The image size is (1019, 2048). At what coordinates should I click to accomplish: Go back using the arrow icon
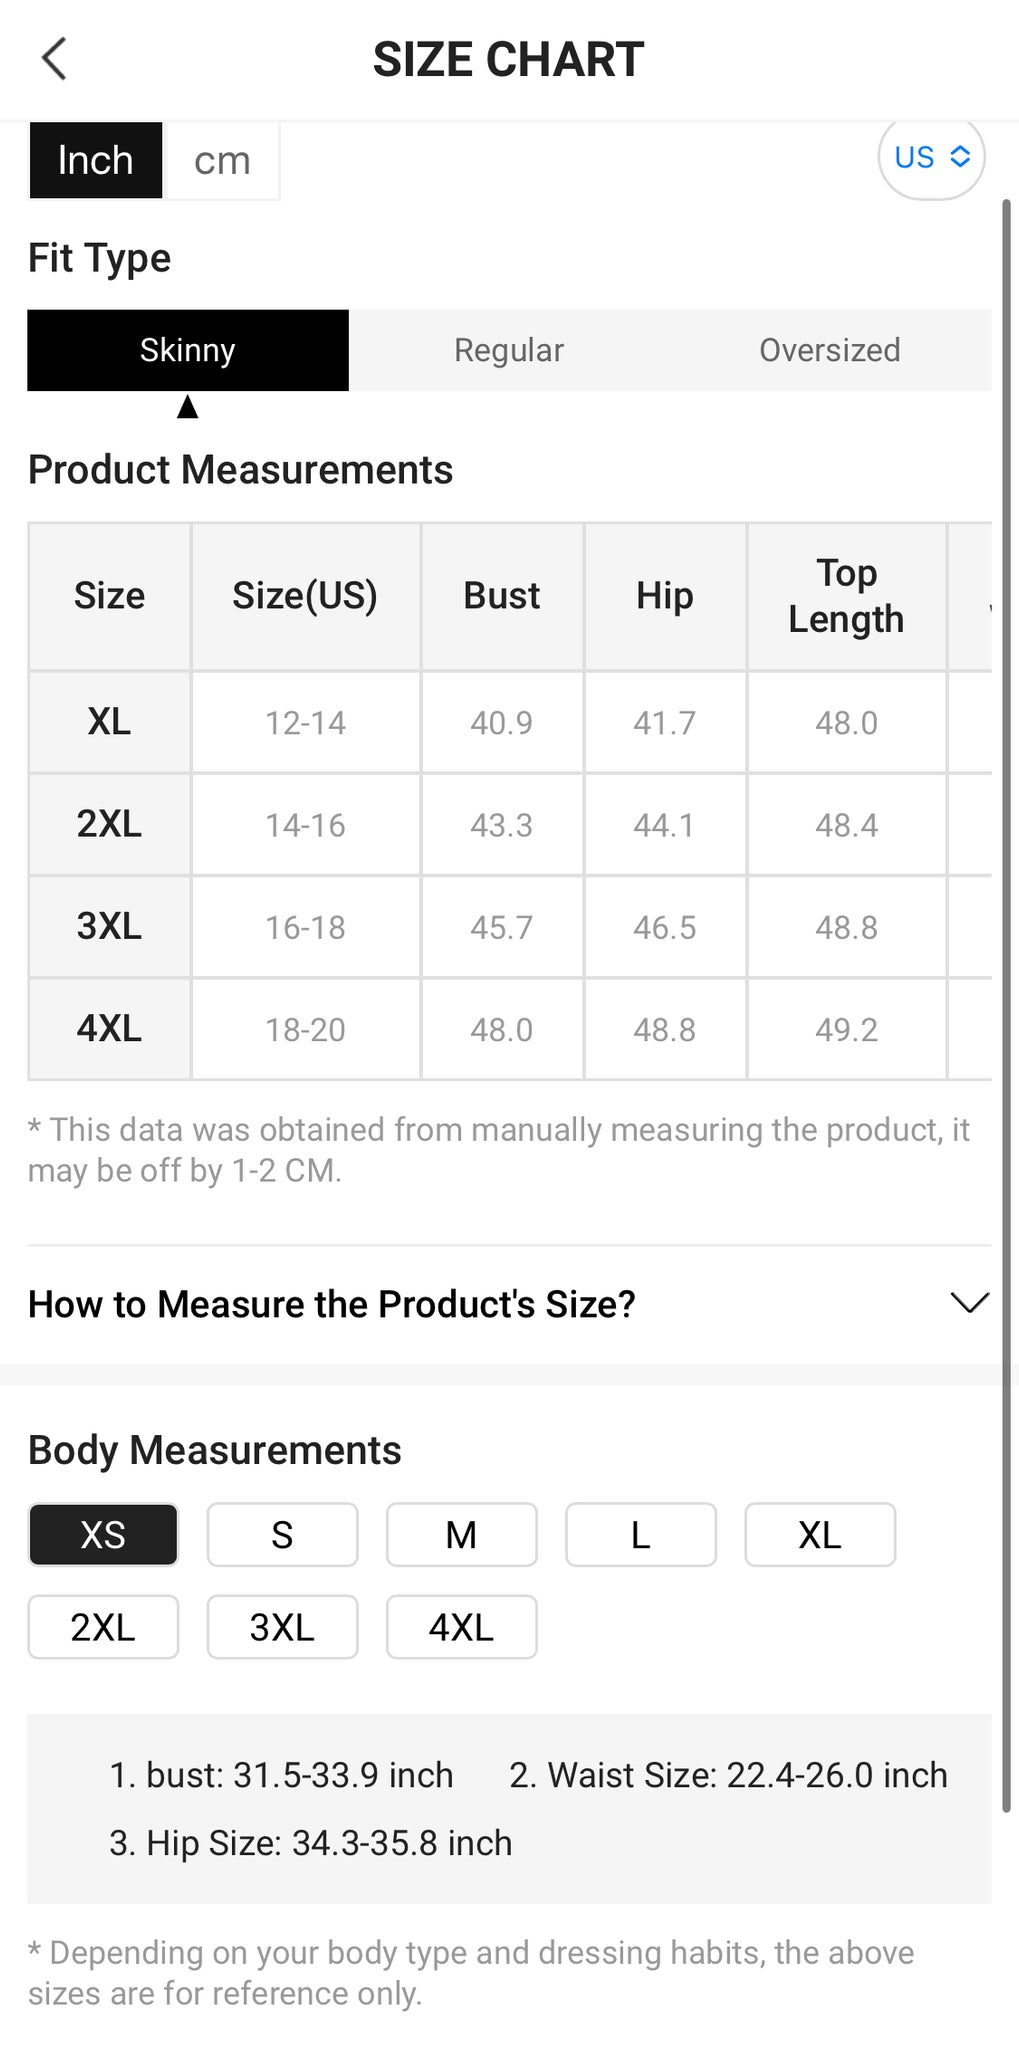pos(54,59)
